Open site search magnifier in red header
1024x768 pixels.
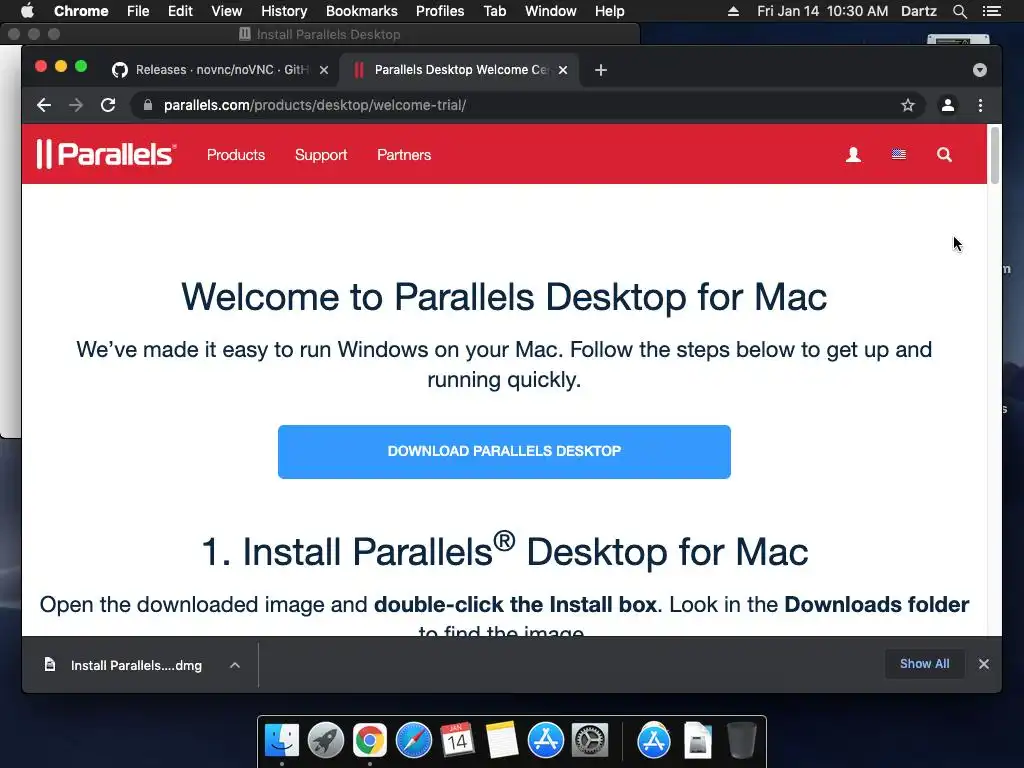pos(944,155)
